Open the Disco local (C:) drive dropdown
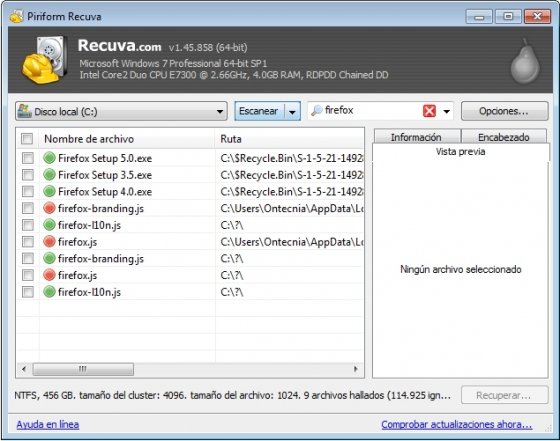Screen dimensions: 560x441 click(x=121, y=111)
